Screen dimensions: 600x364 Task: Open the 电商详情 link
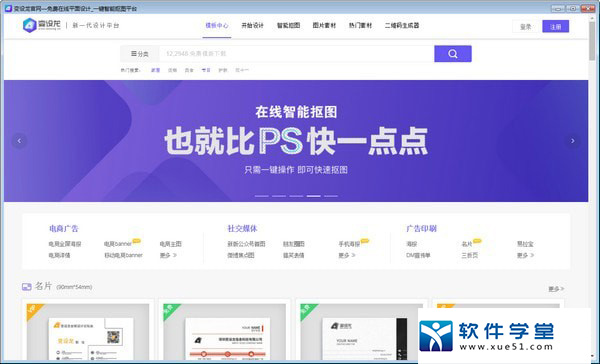(59, 255)
